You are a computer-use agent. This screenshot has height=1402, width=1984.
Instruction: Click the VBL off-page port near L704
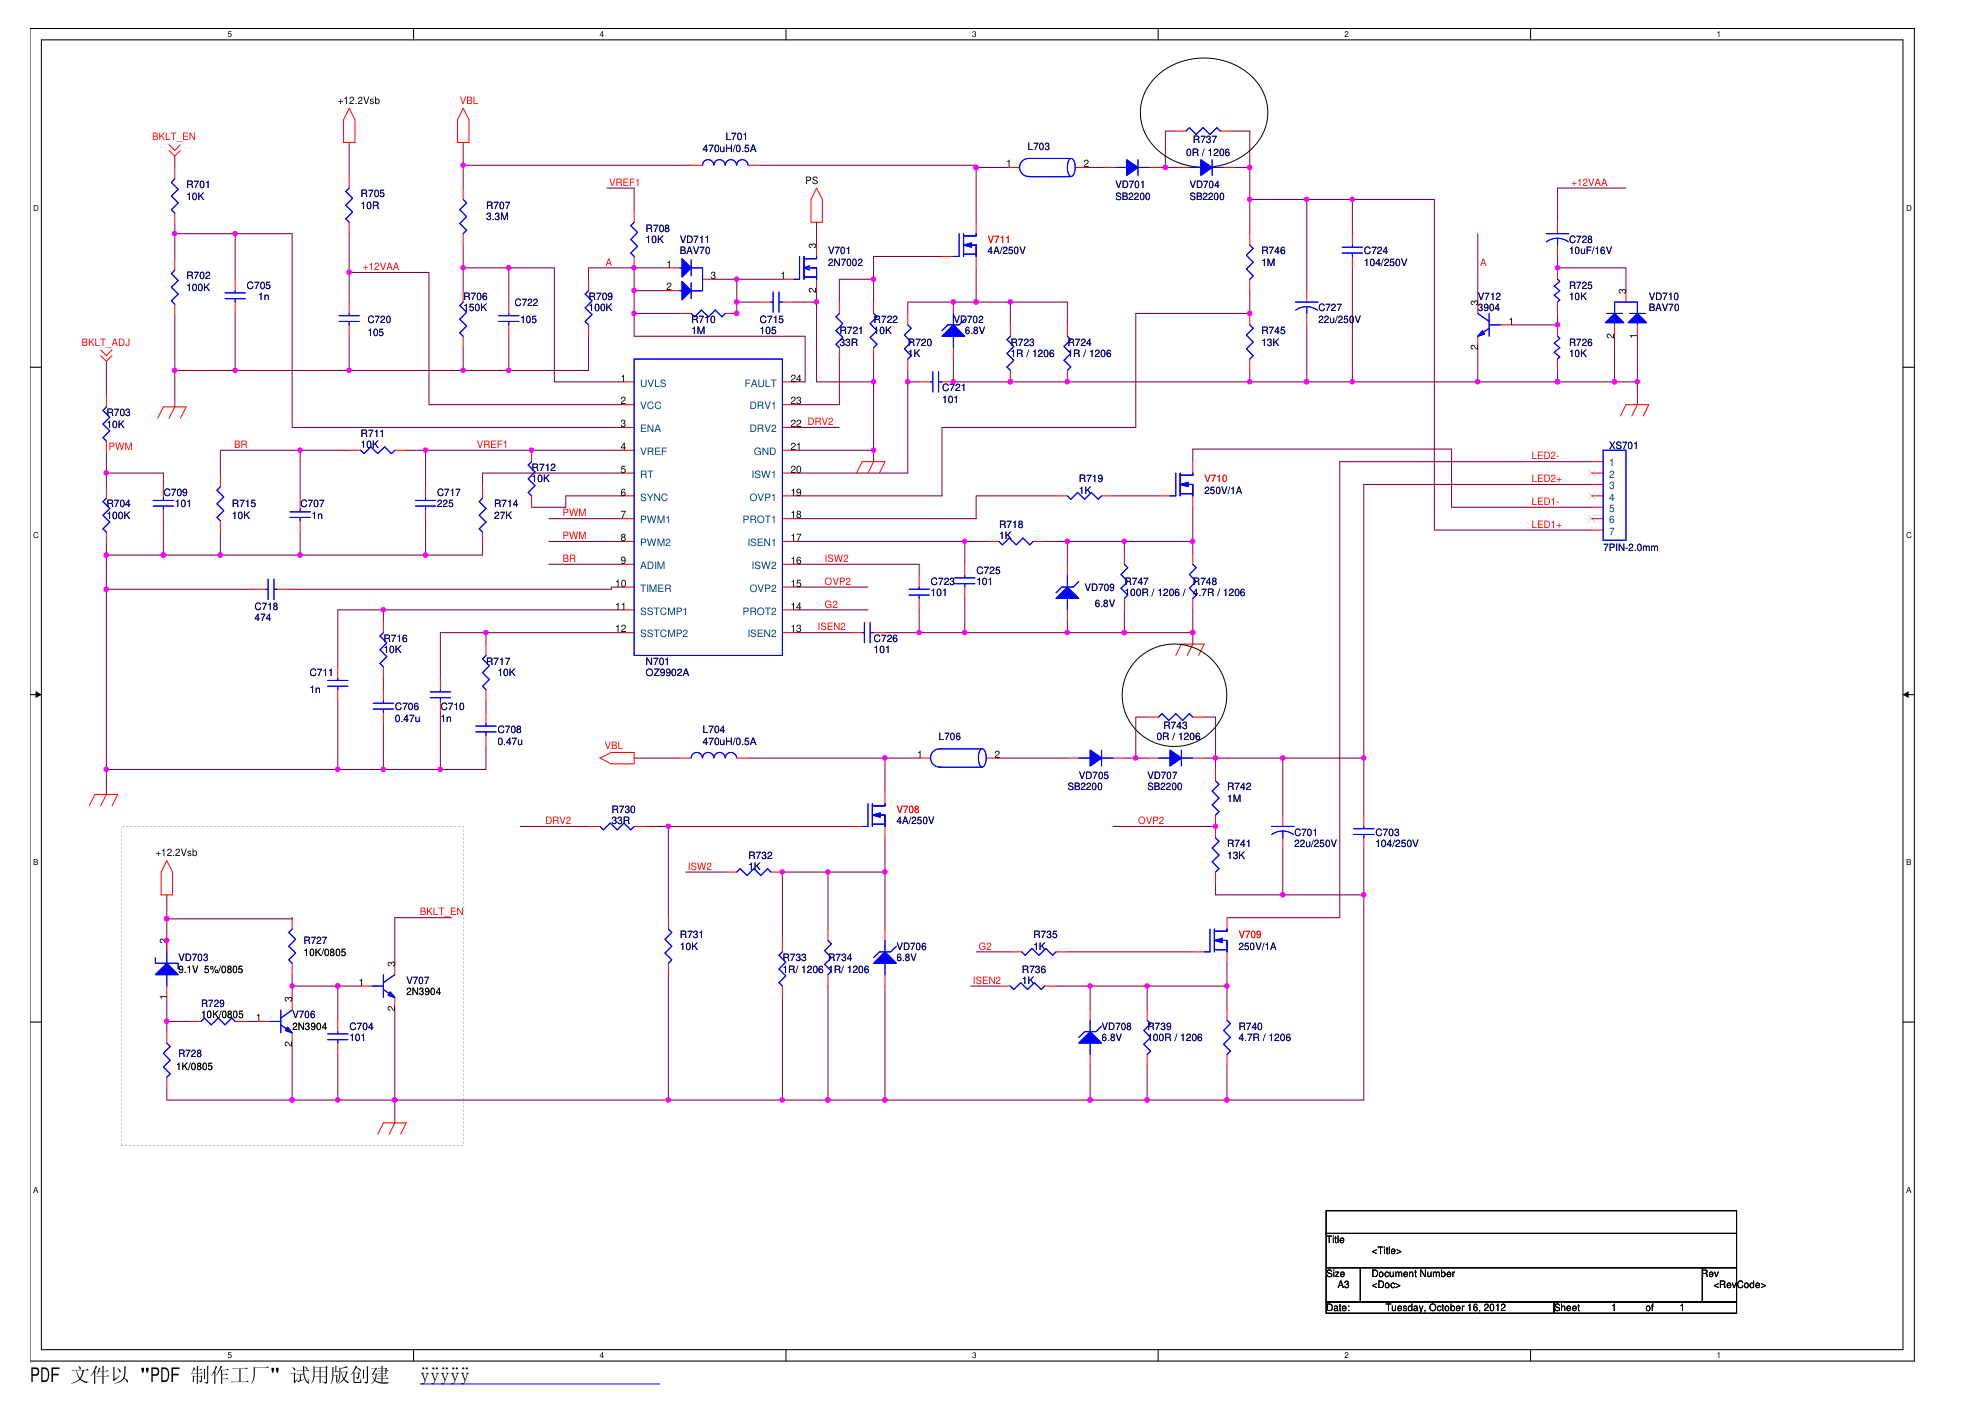coord(617,758)
